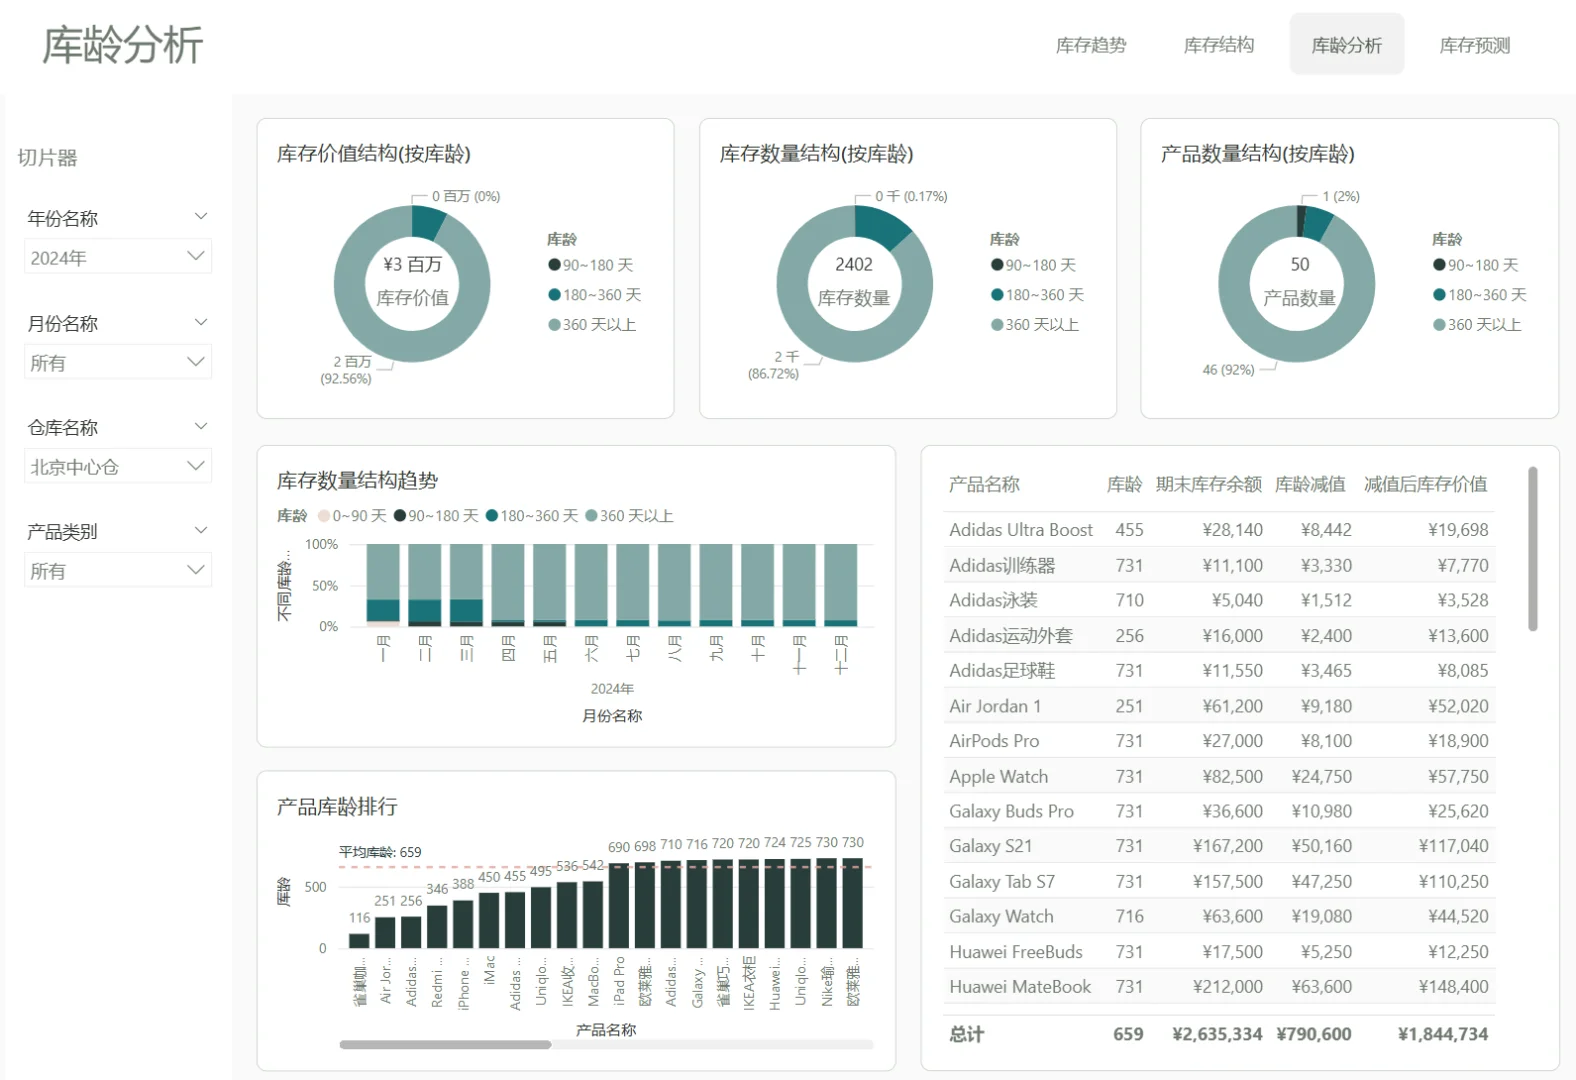Image resolution: width=1576 pixels, height=1080 pixels.
Task: Click ¥167,200 balance cell
Action: pyautogui.click(x=1227, y=846)
